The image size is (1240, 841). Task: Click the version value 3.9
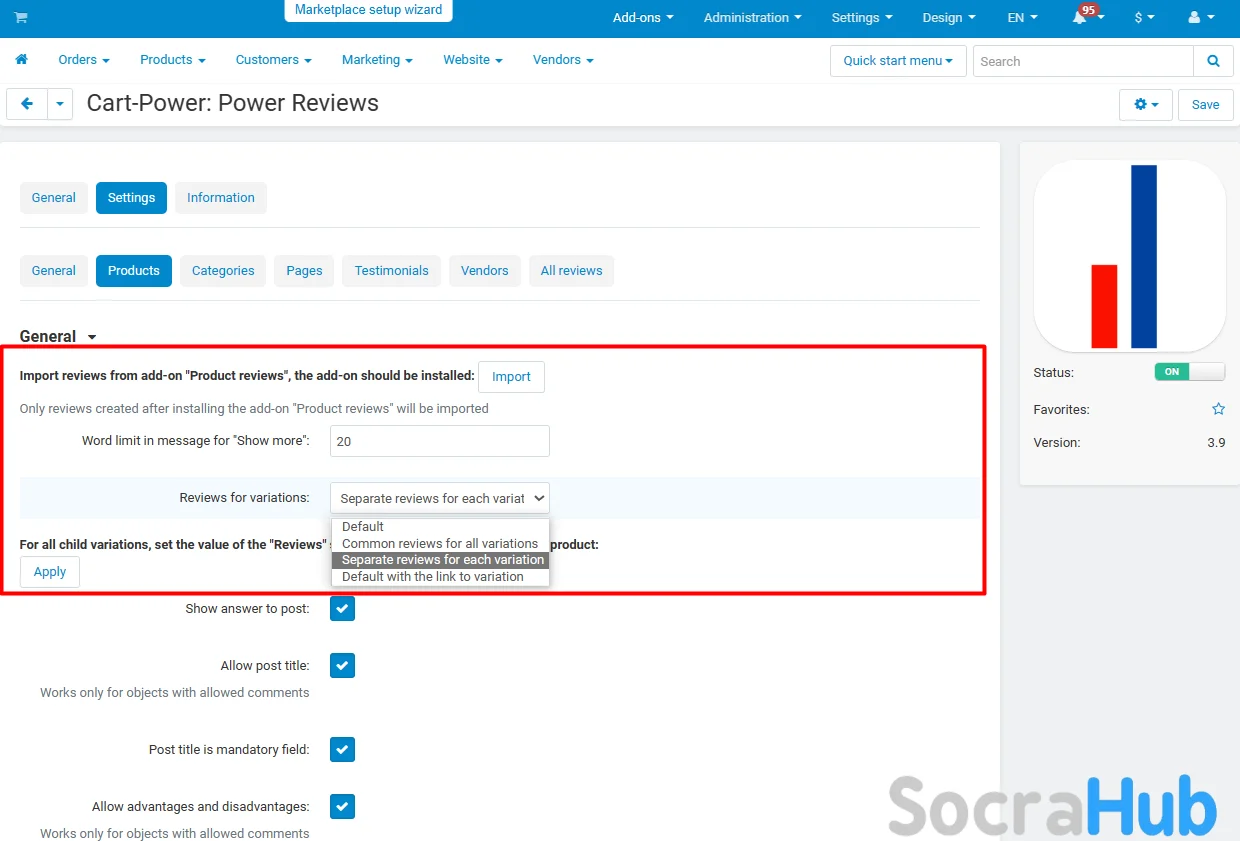pos(1216,443)
